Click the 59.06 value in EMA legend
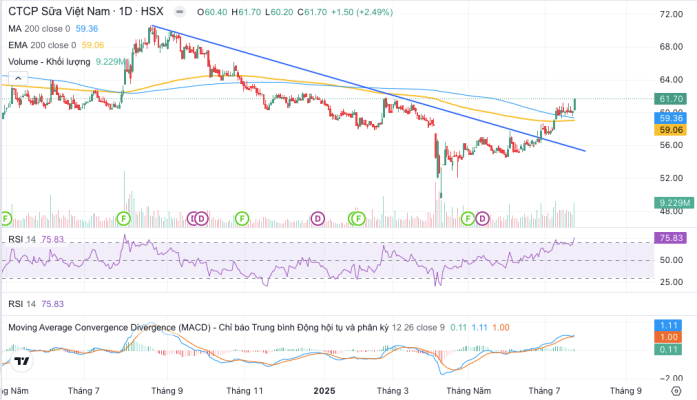697x400 pixels. click(93, 45)
